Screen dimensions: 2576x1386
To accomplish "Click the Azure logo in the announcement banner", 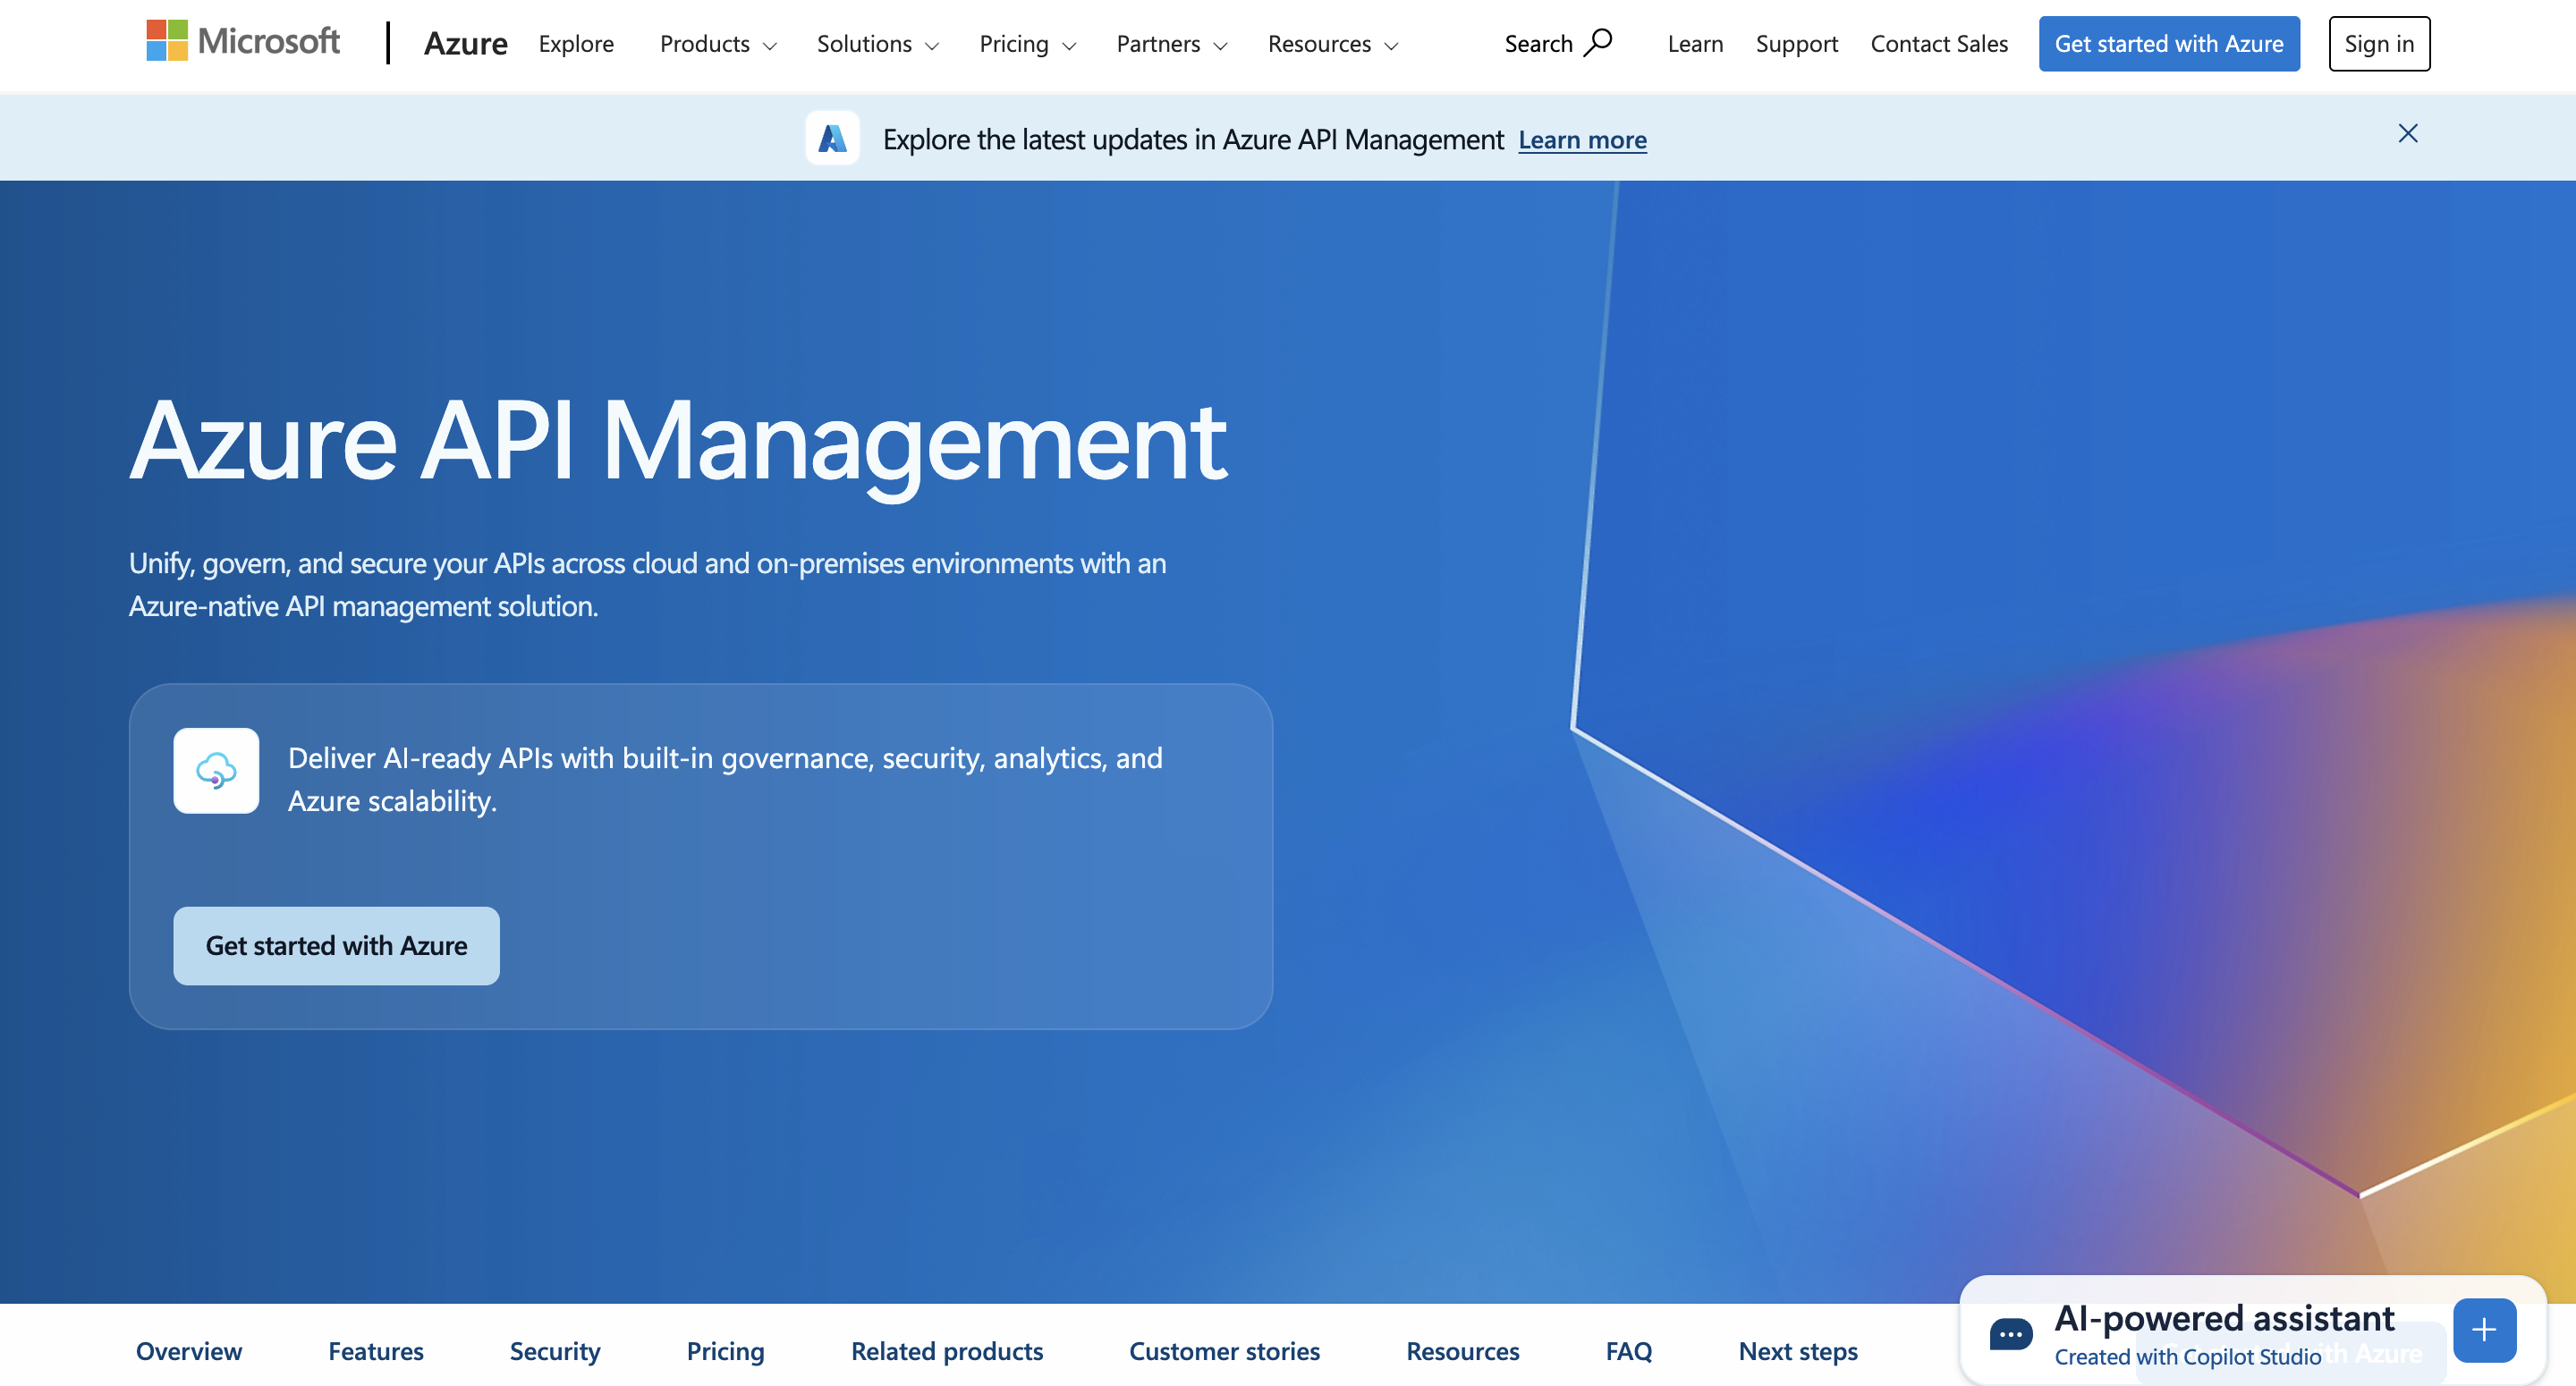I will pyautogui.click(x=832, y=138).
